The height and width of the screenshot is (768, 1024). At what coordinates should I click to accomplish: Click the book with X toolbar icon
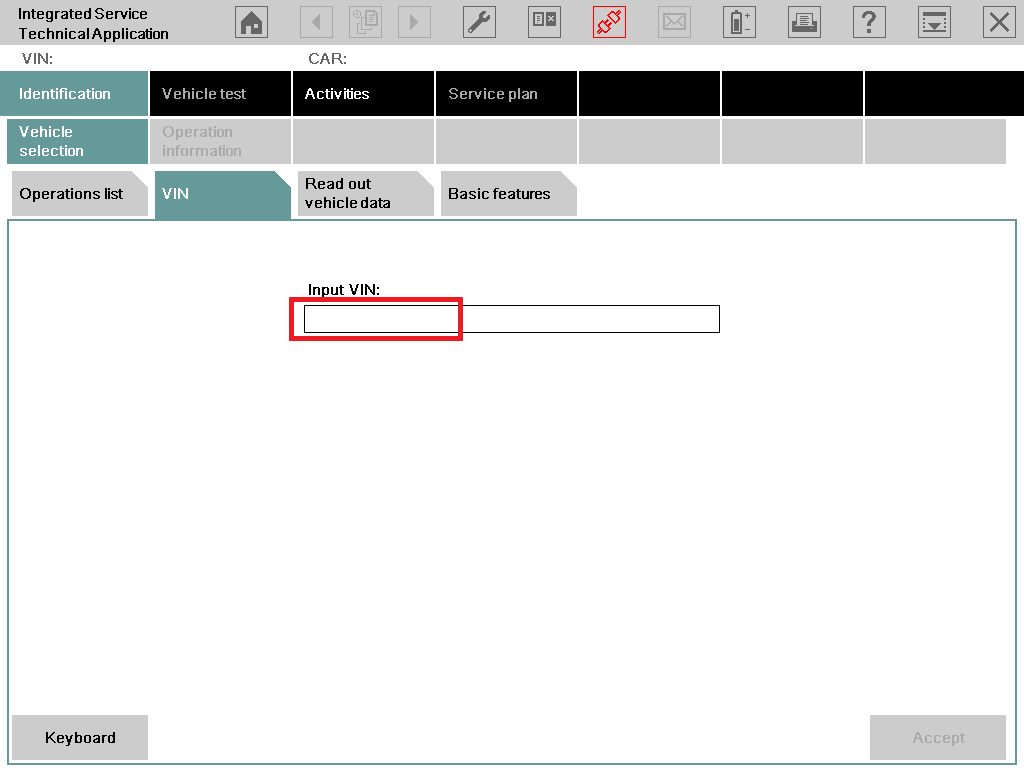(x=544, y=22)
